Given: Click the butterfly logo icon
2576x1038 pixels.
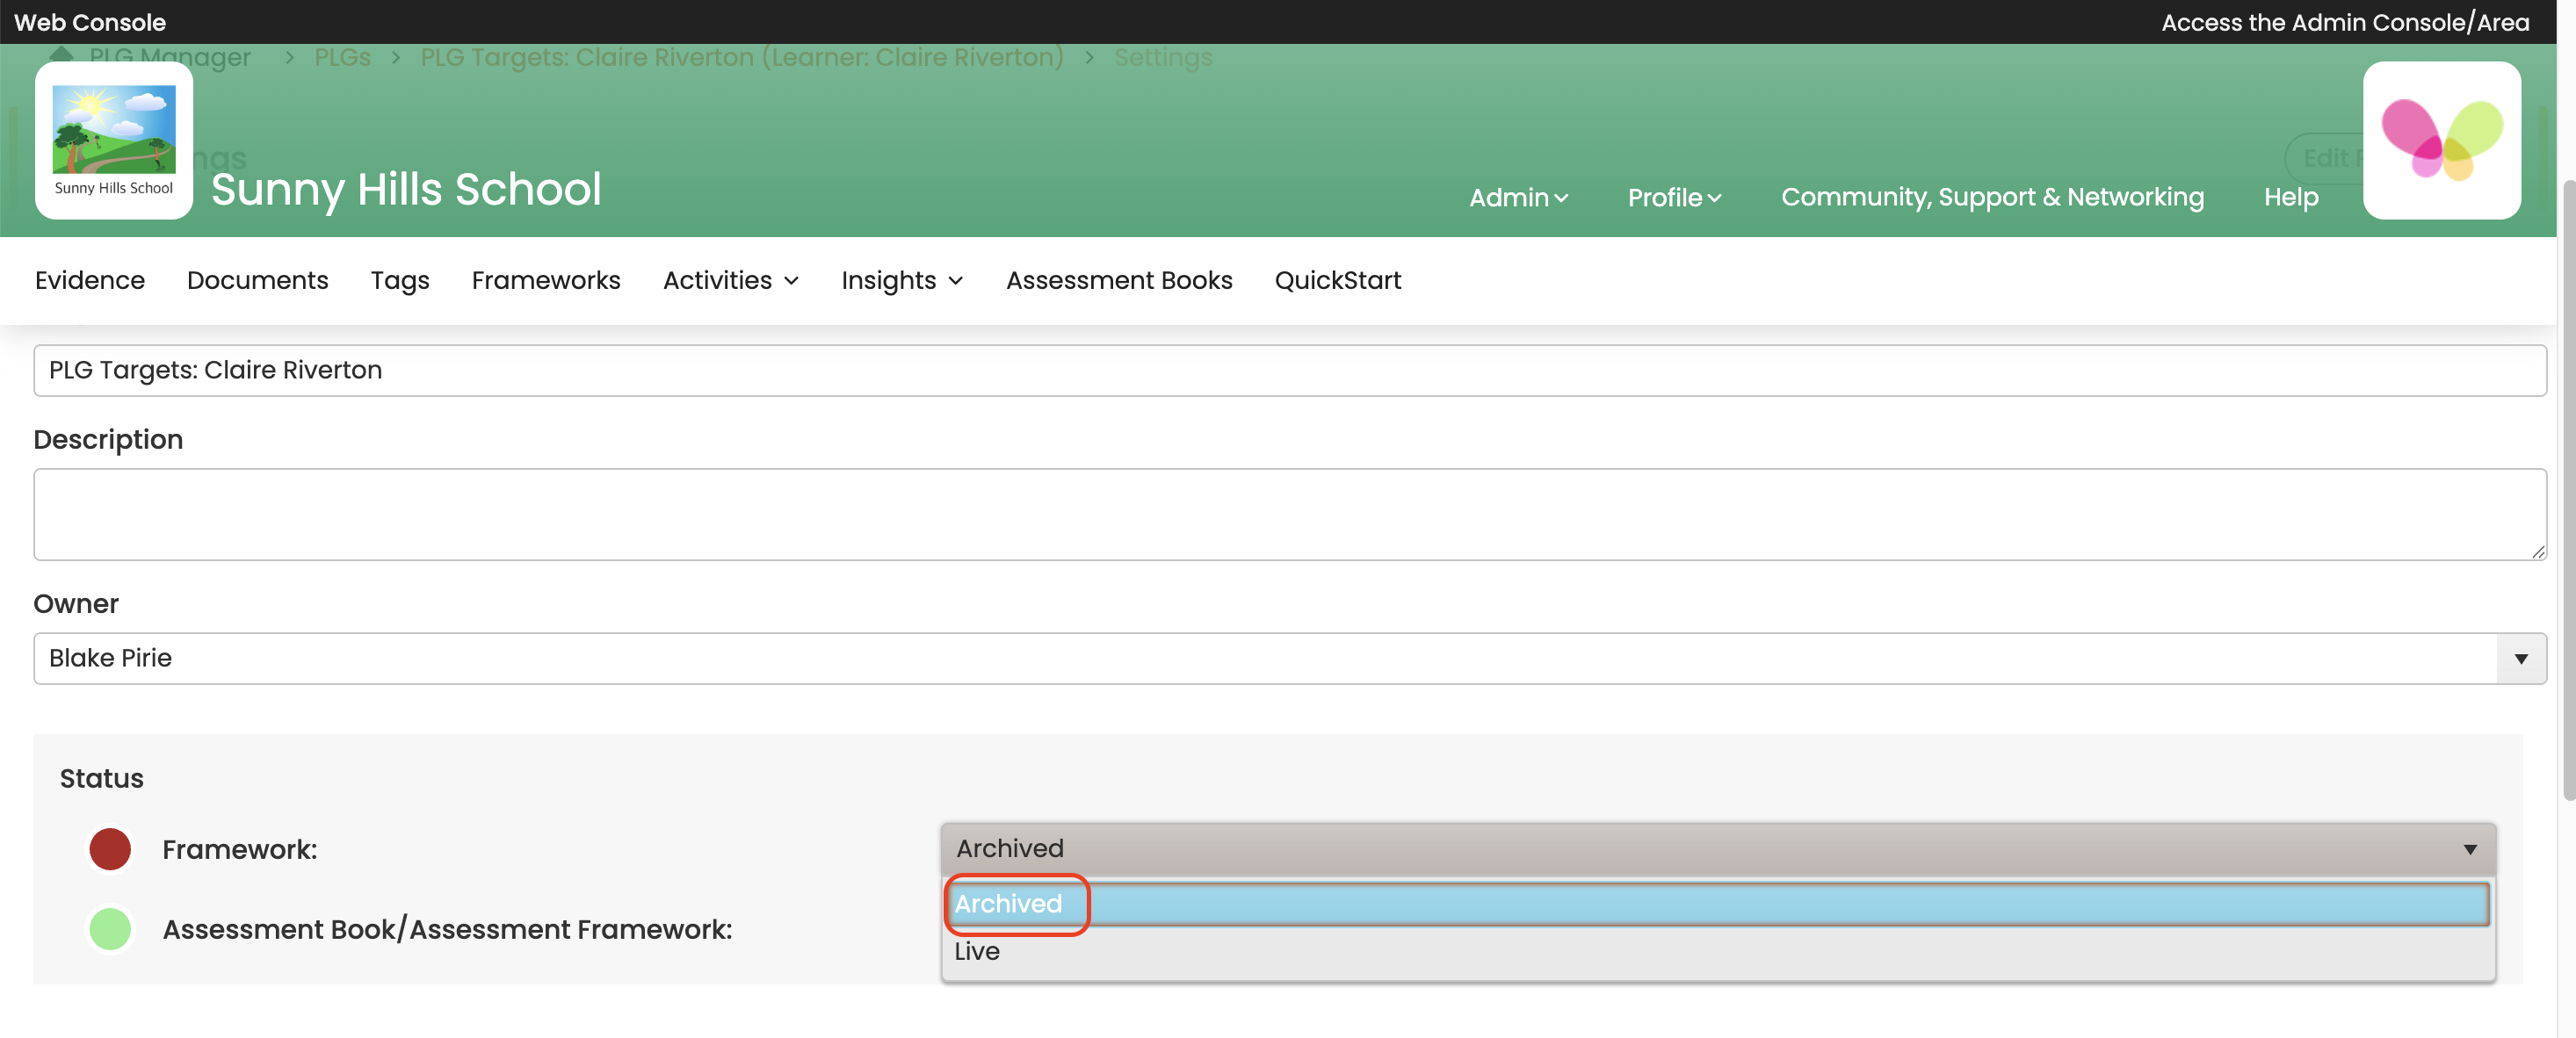Looking at the screenshot, I should click(2440, 139).
